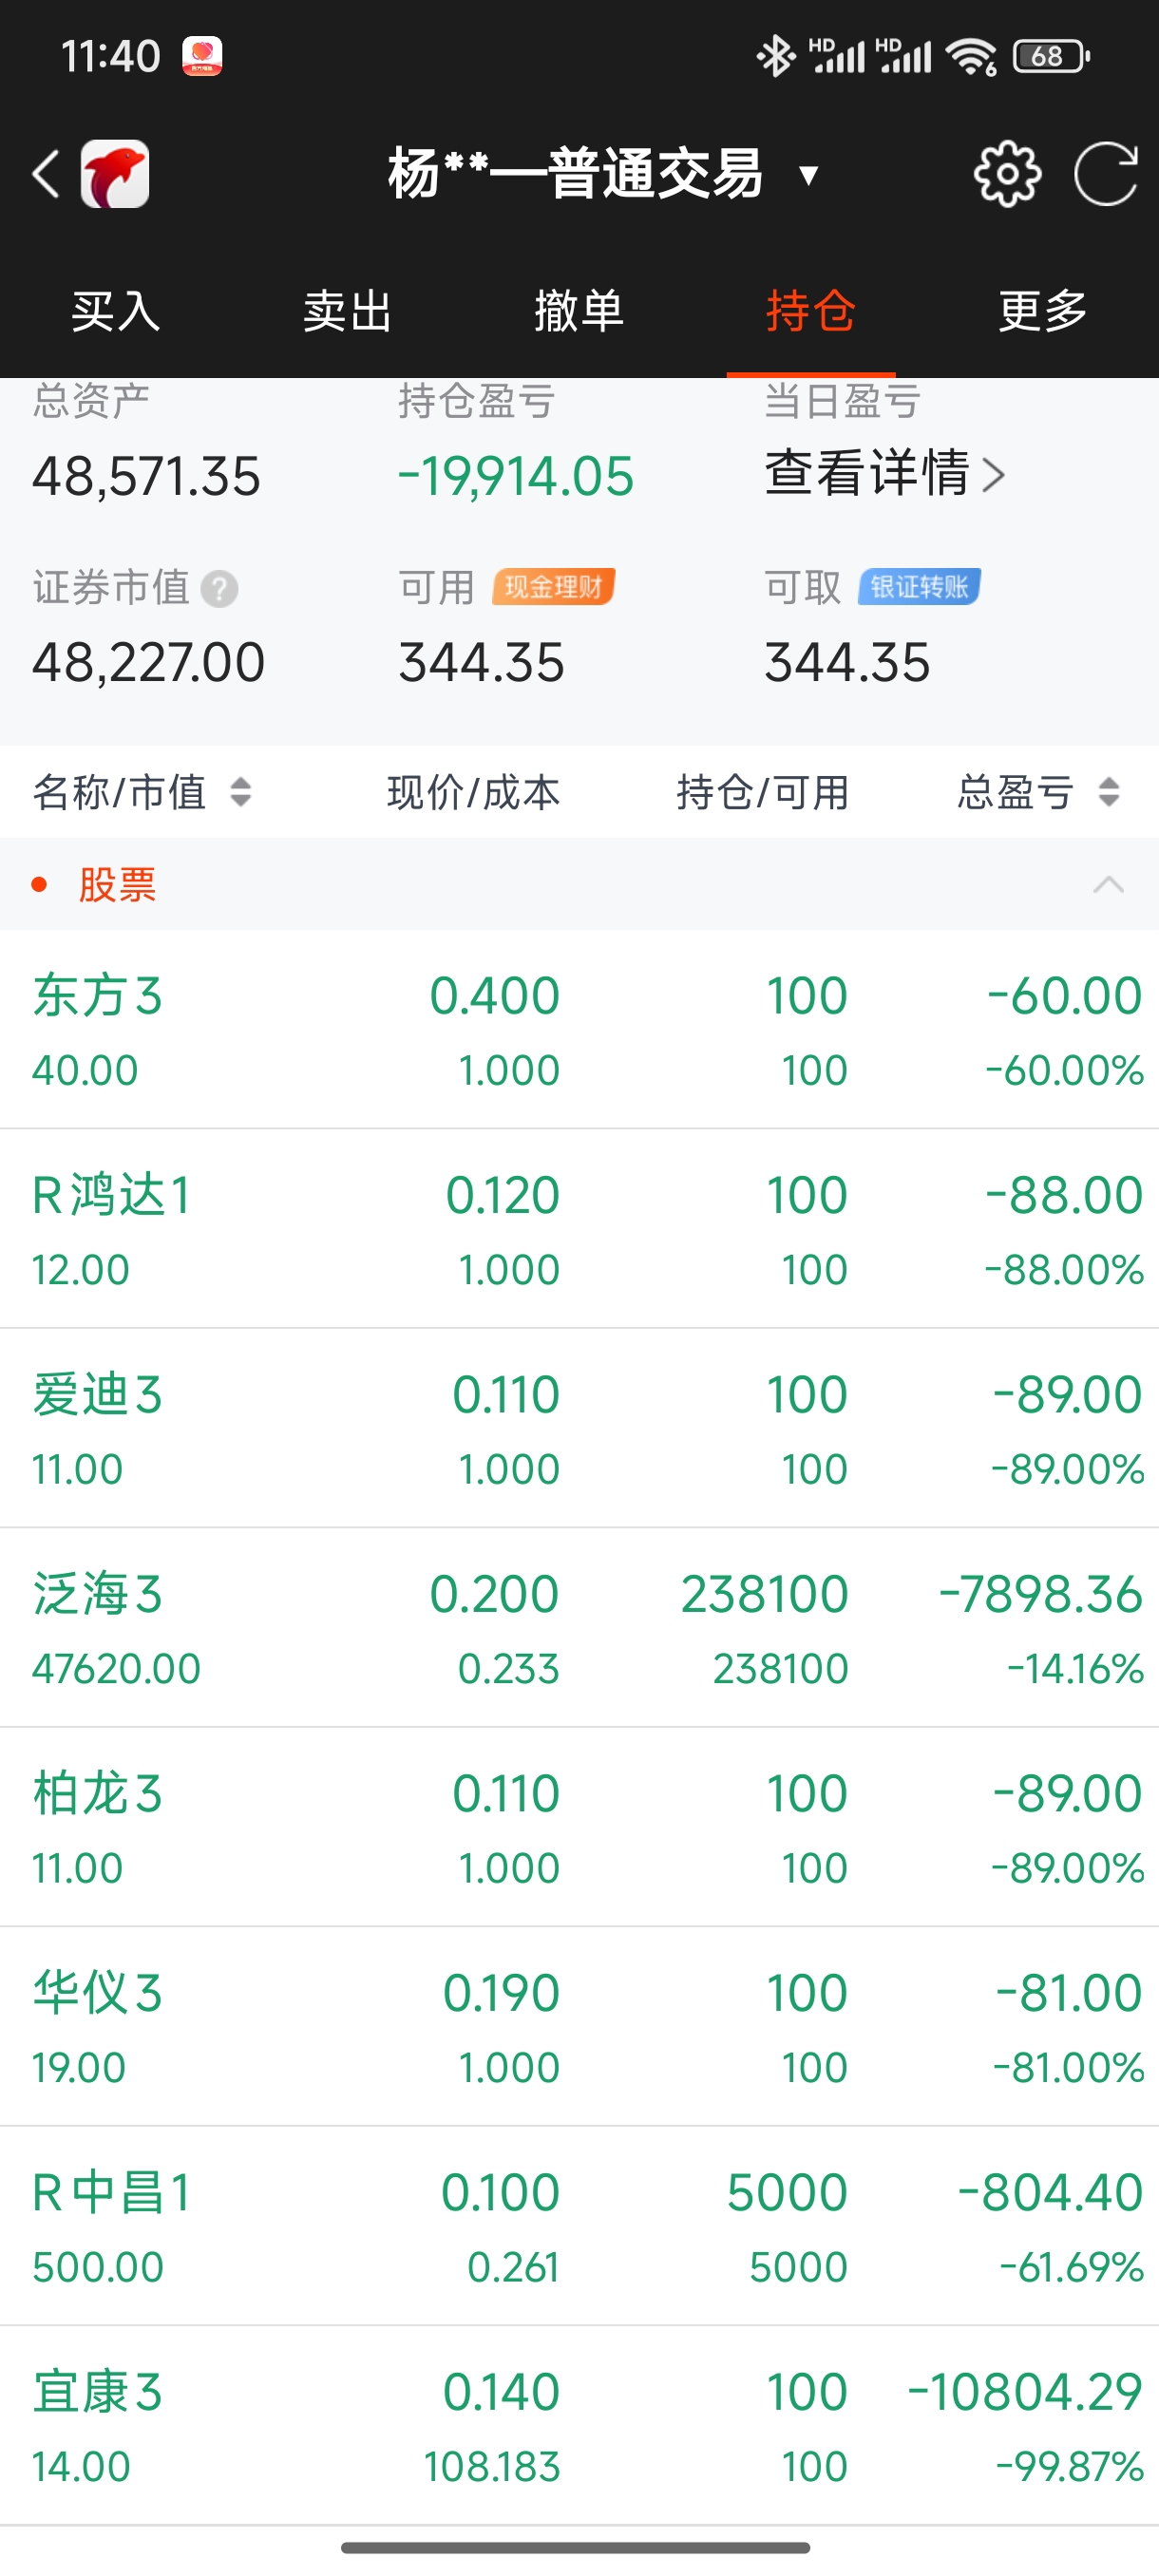
Task: Open settings gear icon
Action: click(1007, 174)
